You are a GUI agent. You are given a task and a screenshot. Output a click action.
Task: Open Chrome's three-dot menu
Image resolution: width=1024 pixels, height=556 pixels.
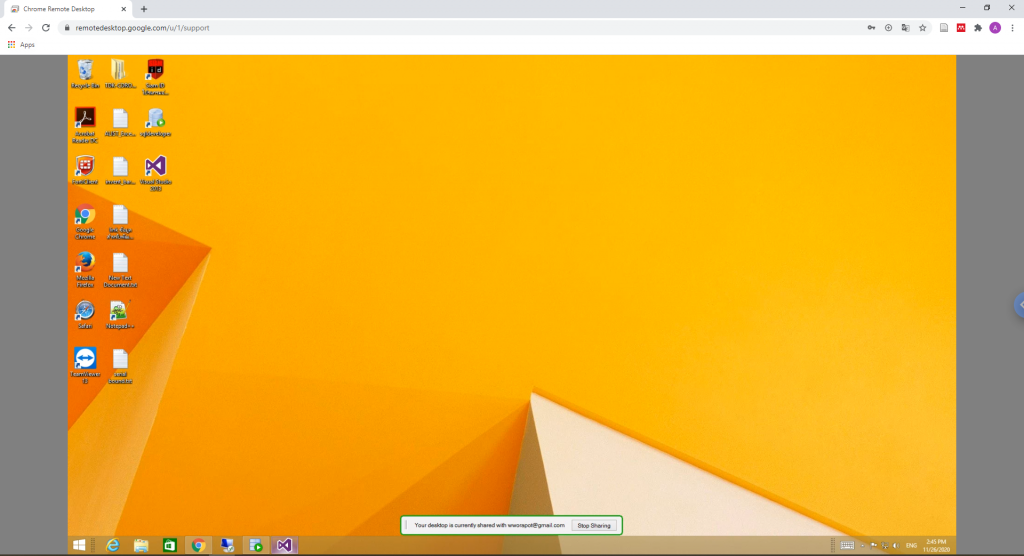click(x=1012, y=28)
